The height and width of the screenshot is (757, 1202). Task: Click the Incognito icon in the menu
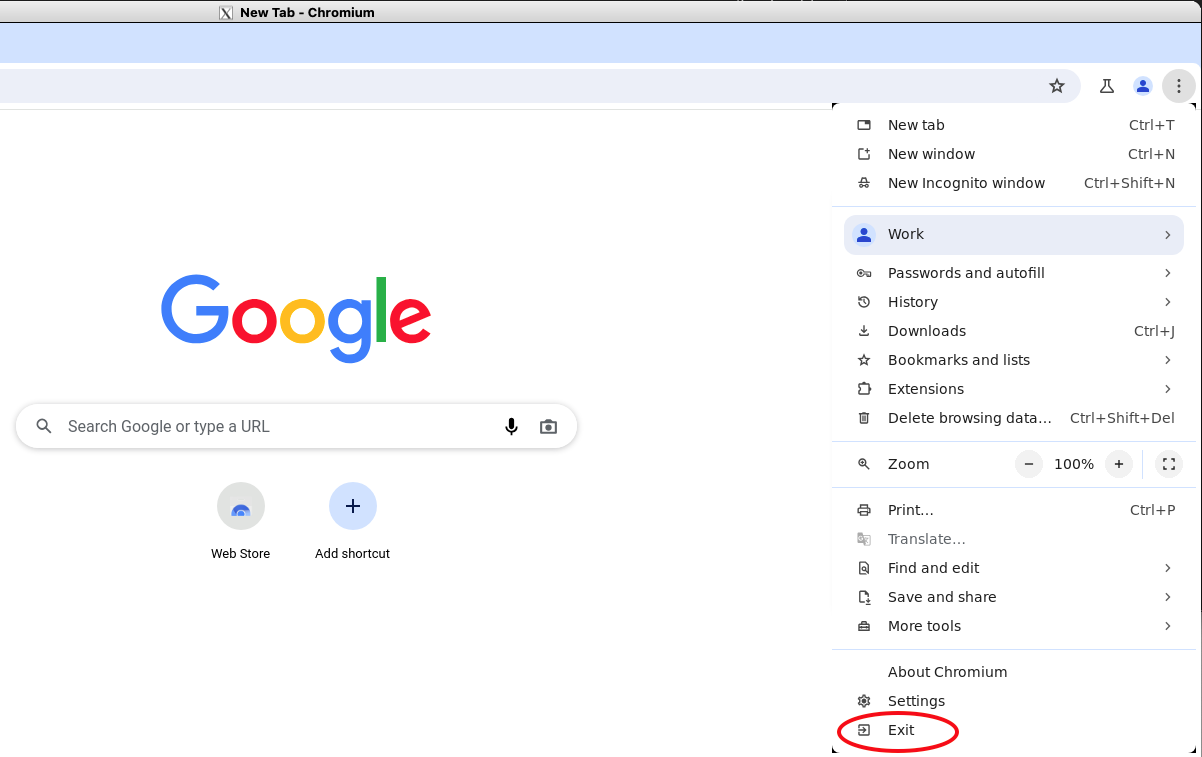tap(864, 183)
